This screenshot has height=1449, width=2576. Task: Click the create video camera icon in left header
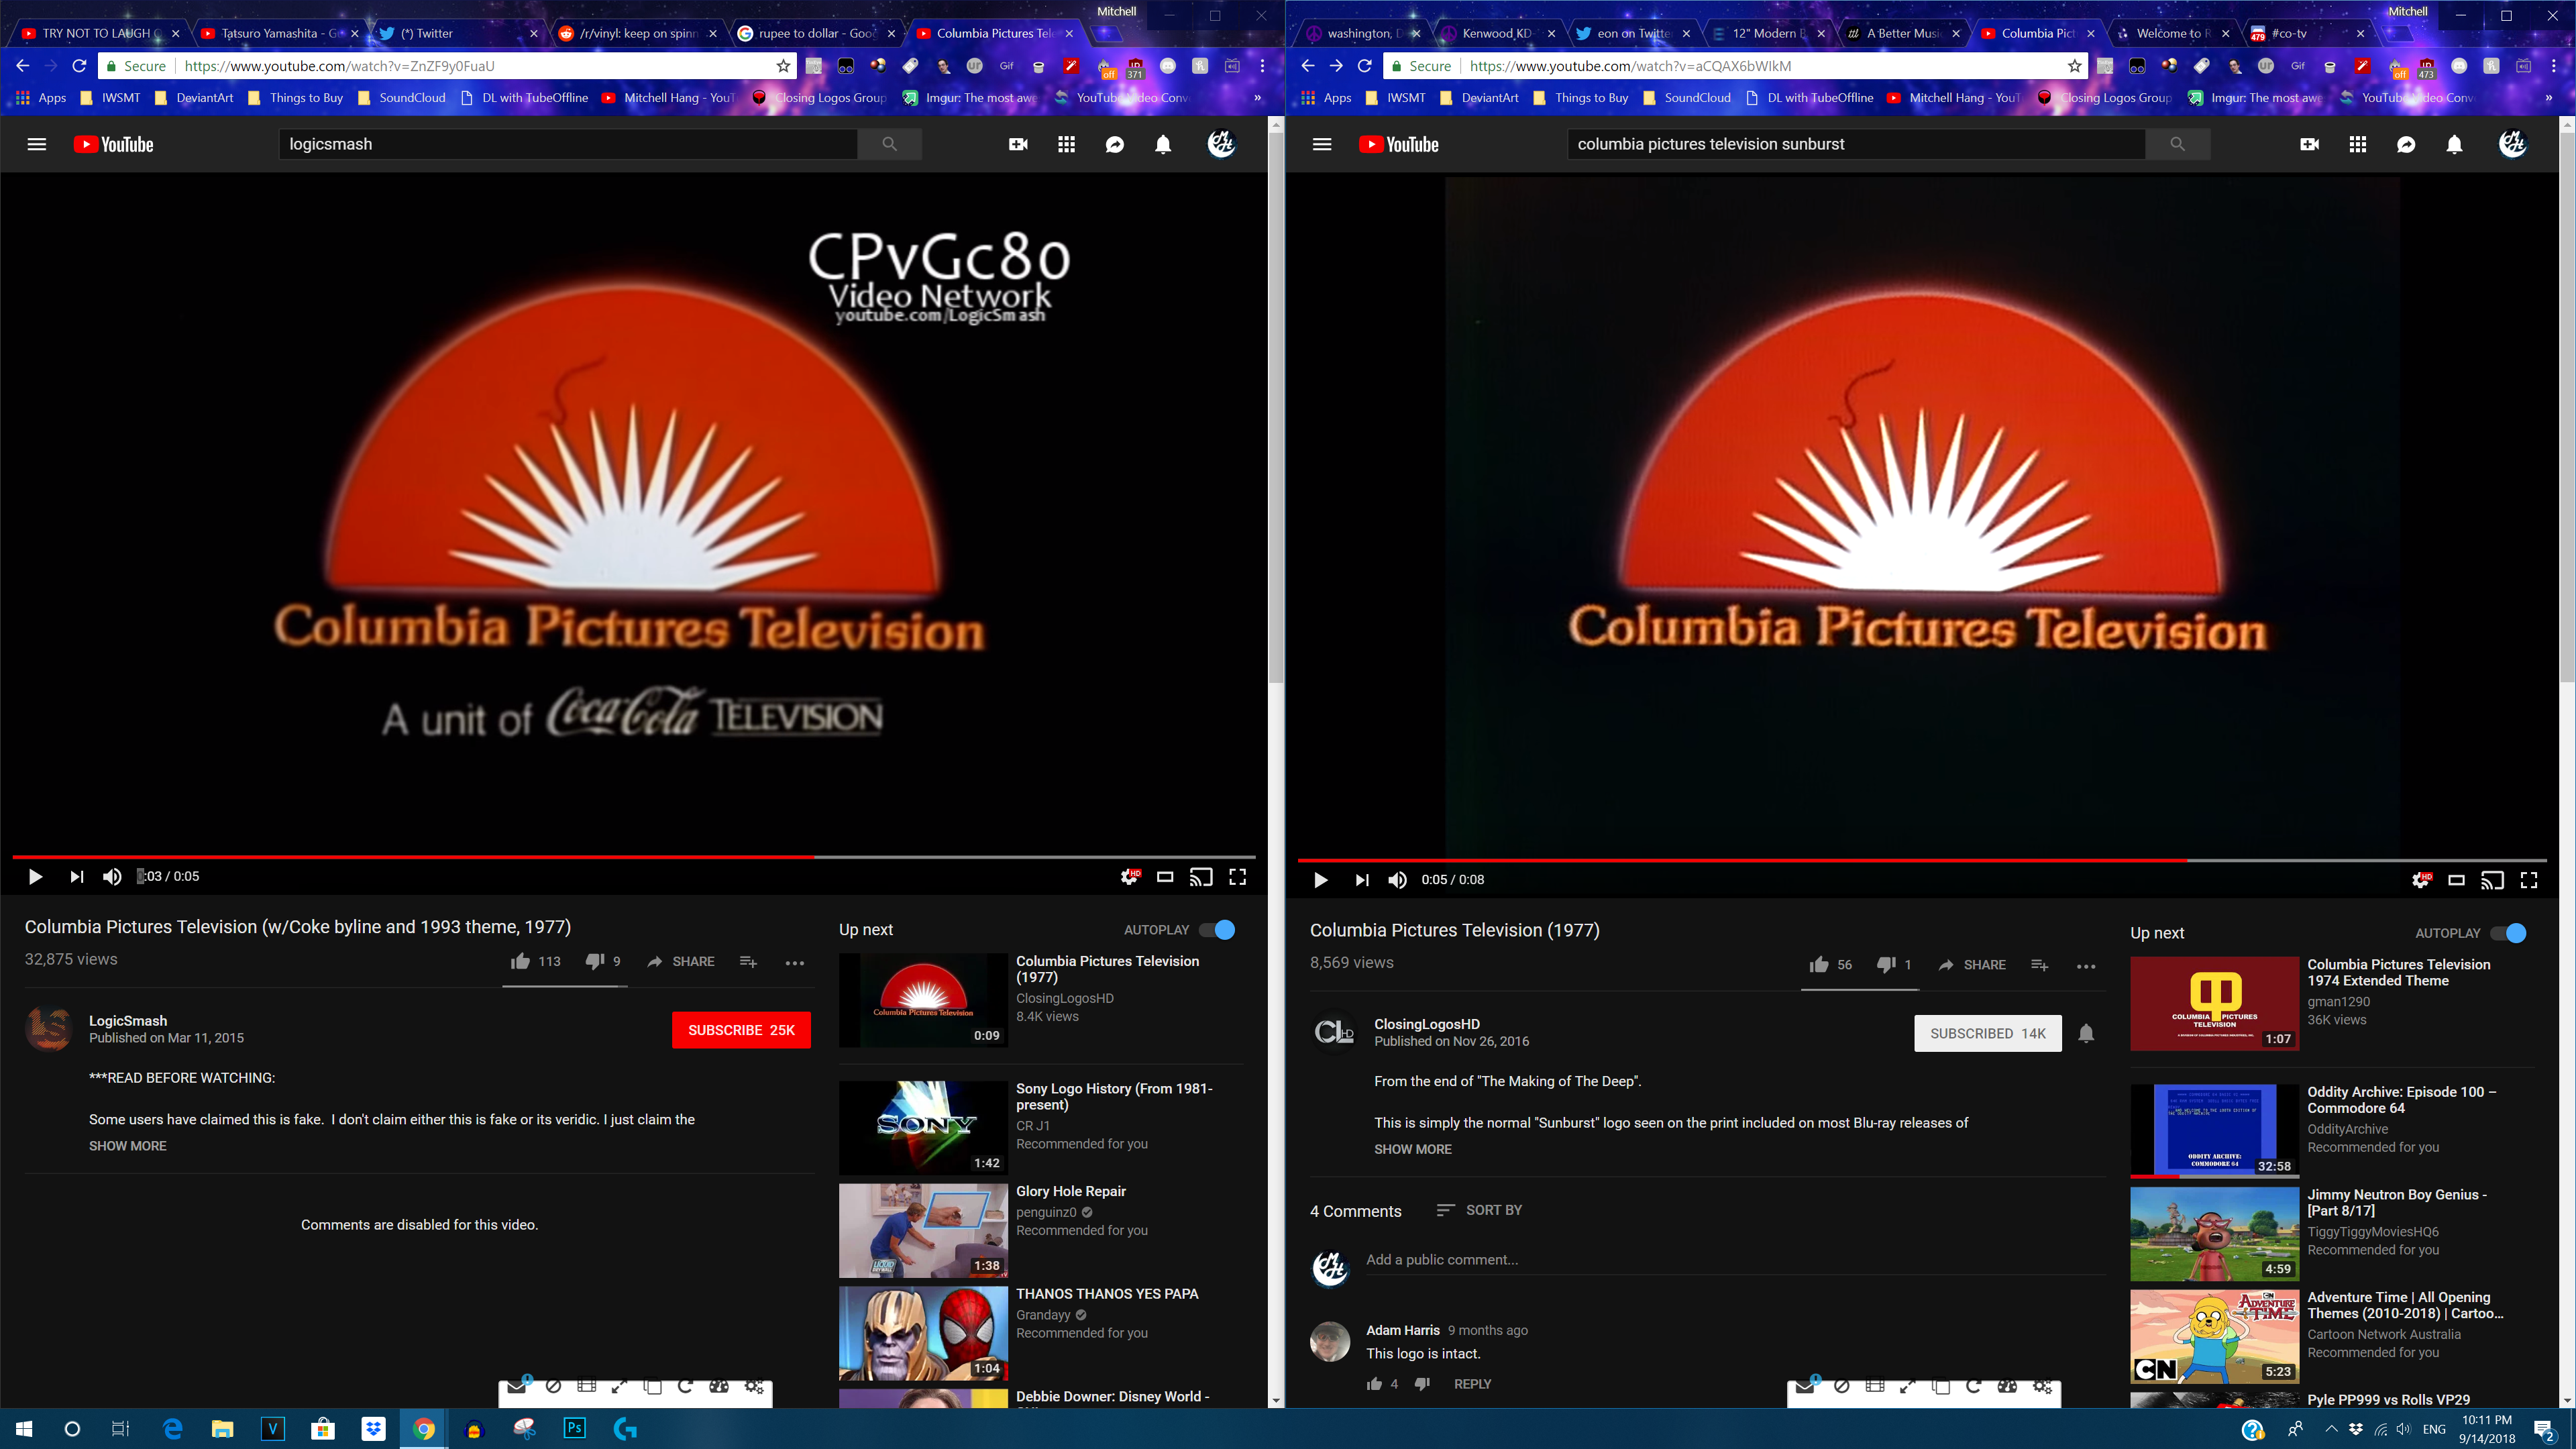1018,145
